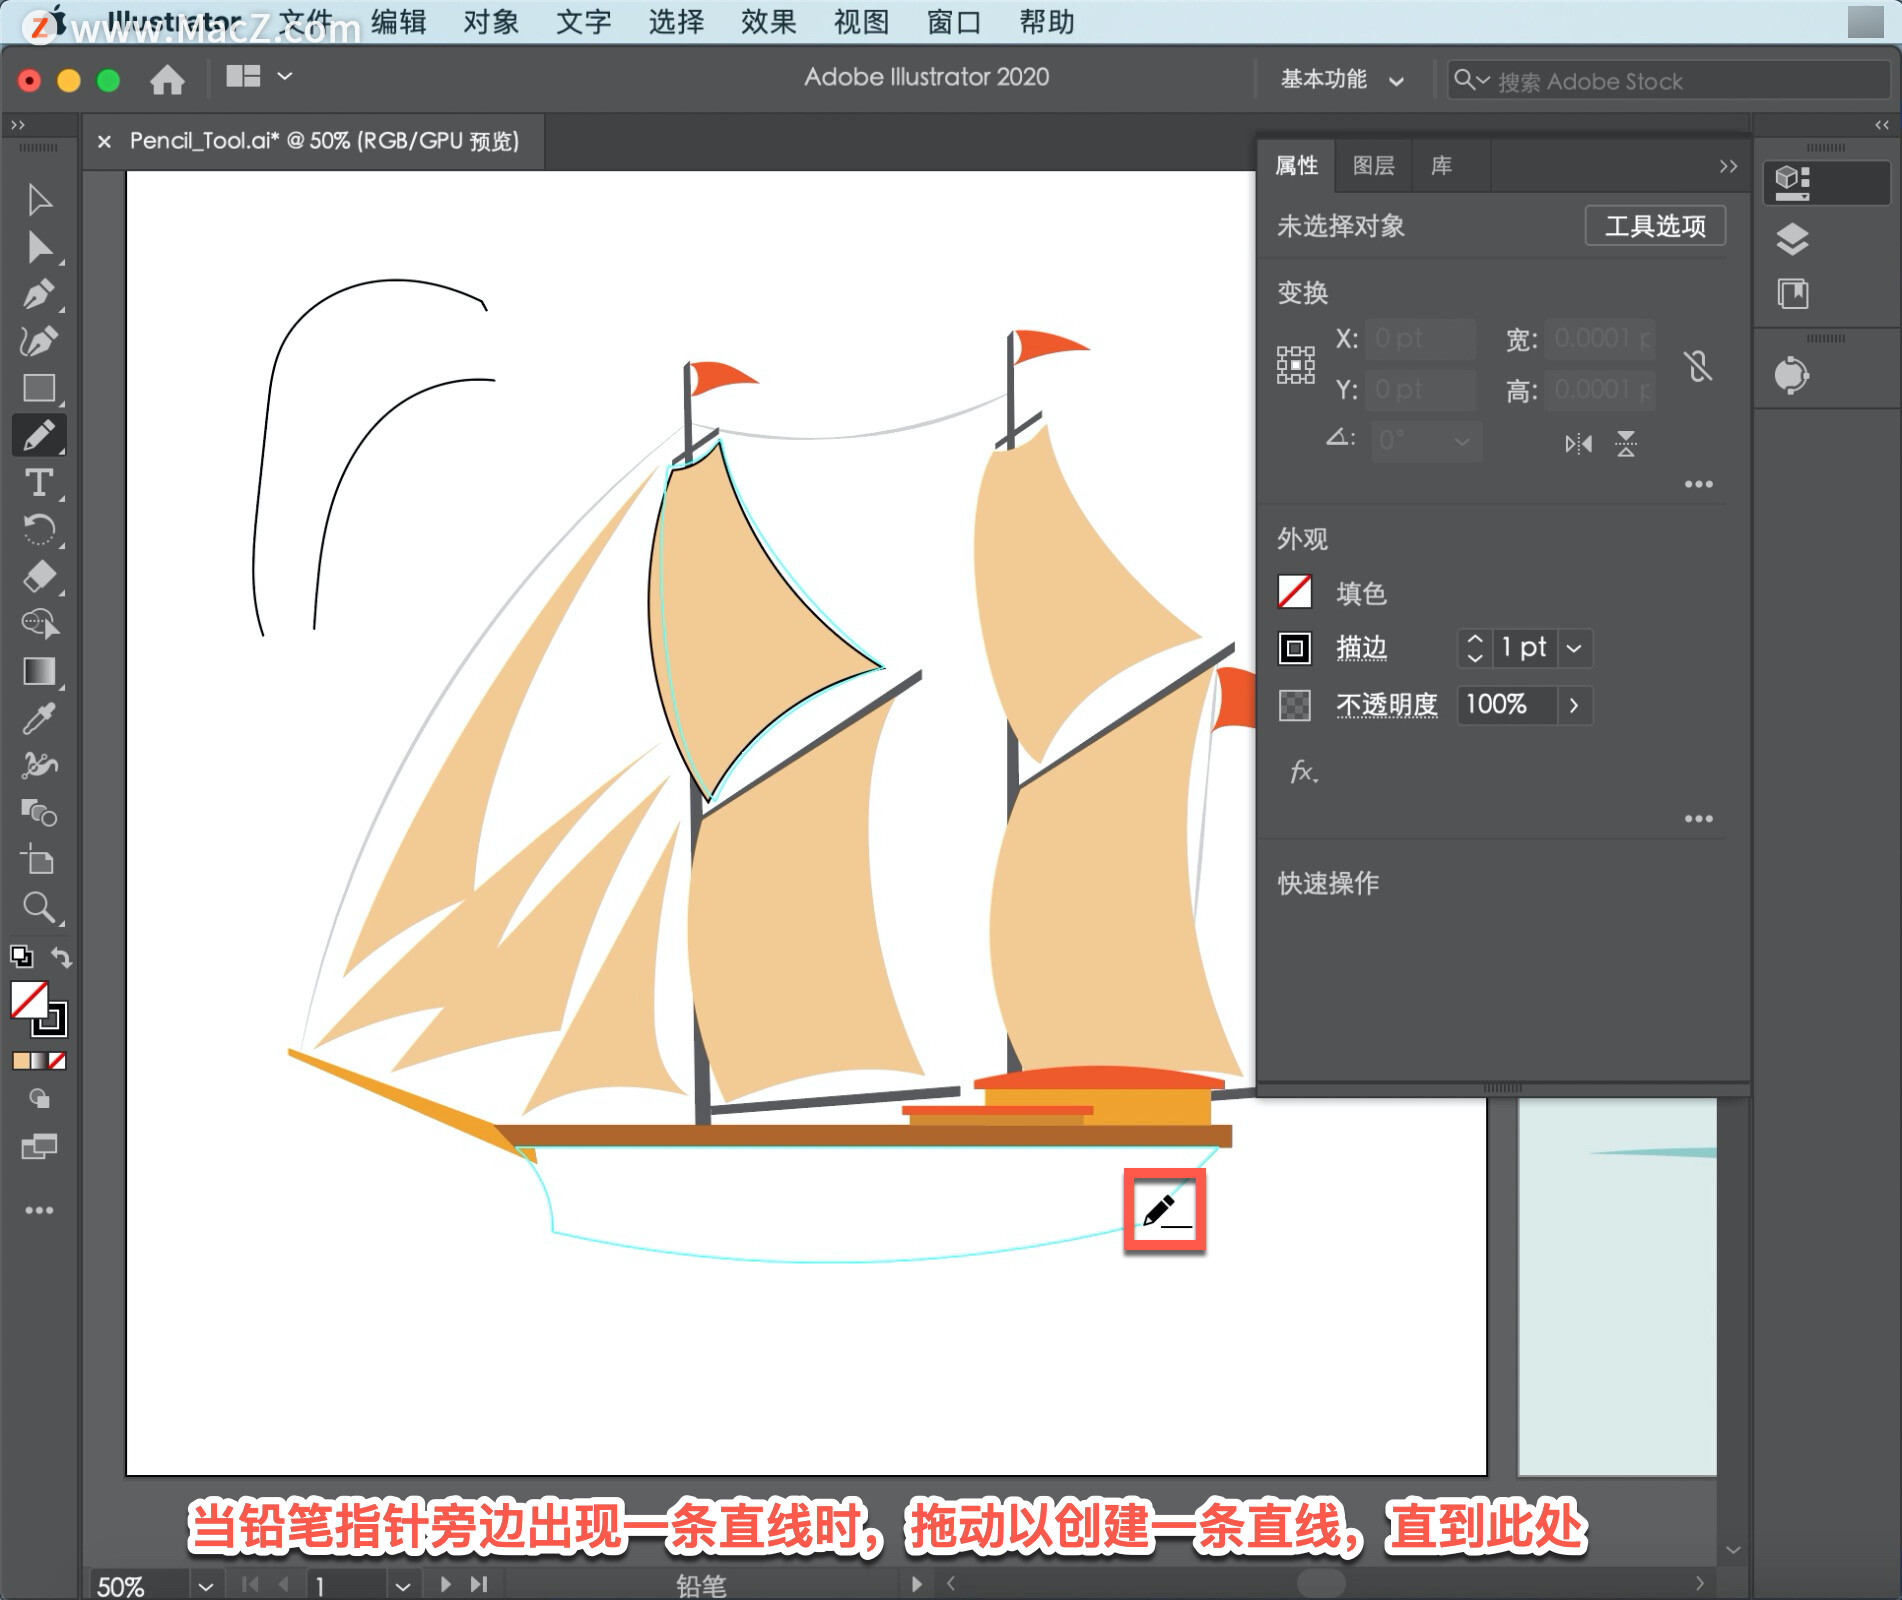Select the Pen tool
This screenshot has width=1902, height=1600.
(39, 294)
